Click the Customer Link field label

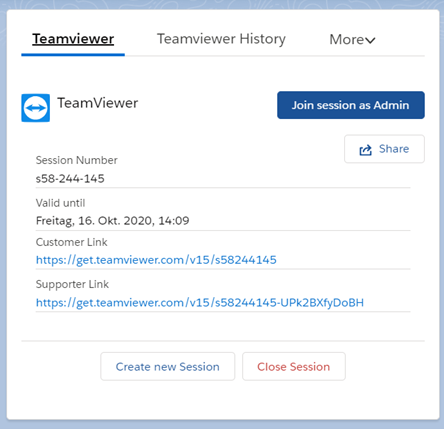[71, 242]
